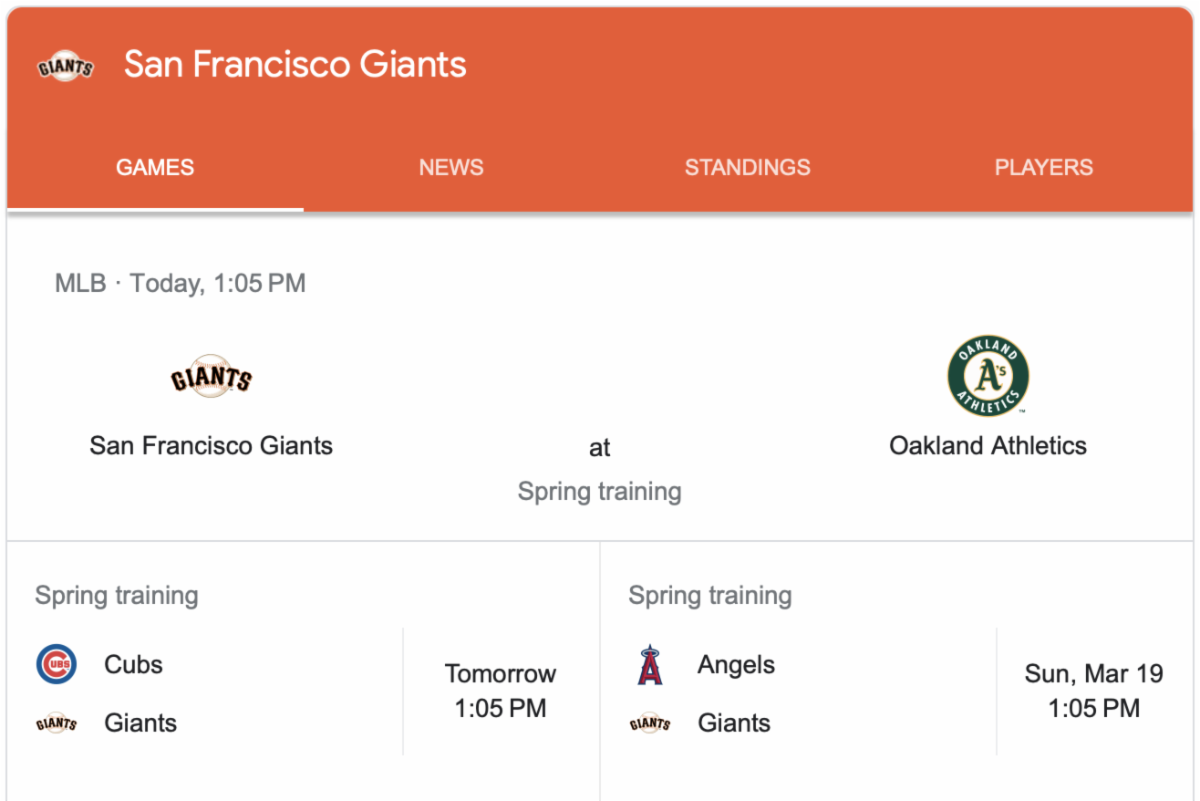Click the Giants logo in the header
1200x801 pixels.
65,67
